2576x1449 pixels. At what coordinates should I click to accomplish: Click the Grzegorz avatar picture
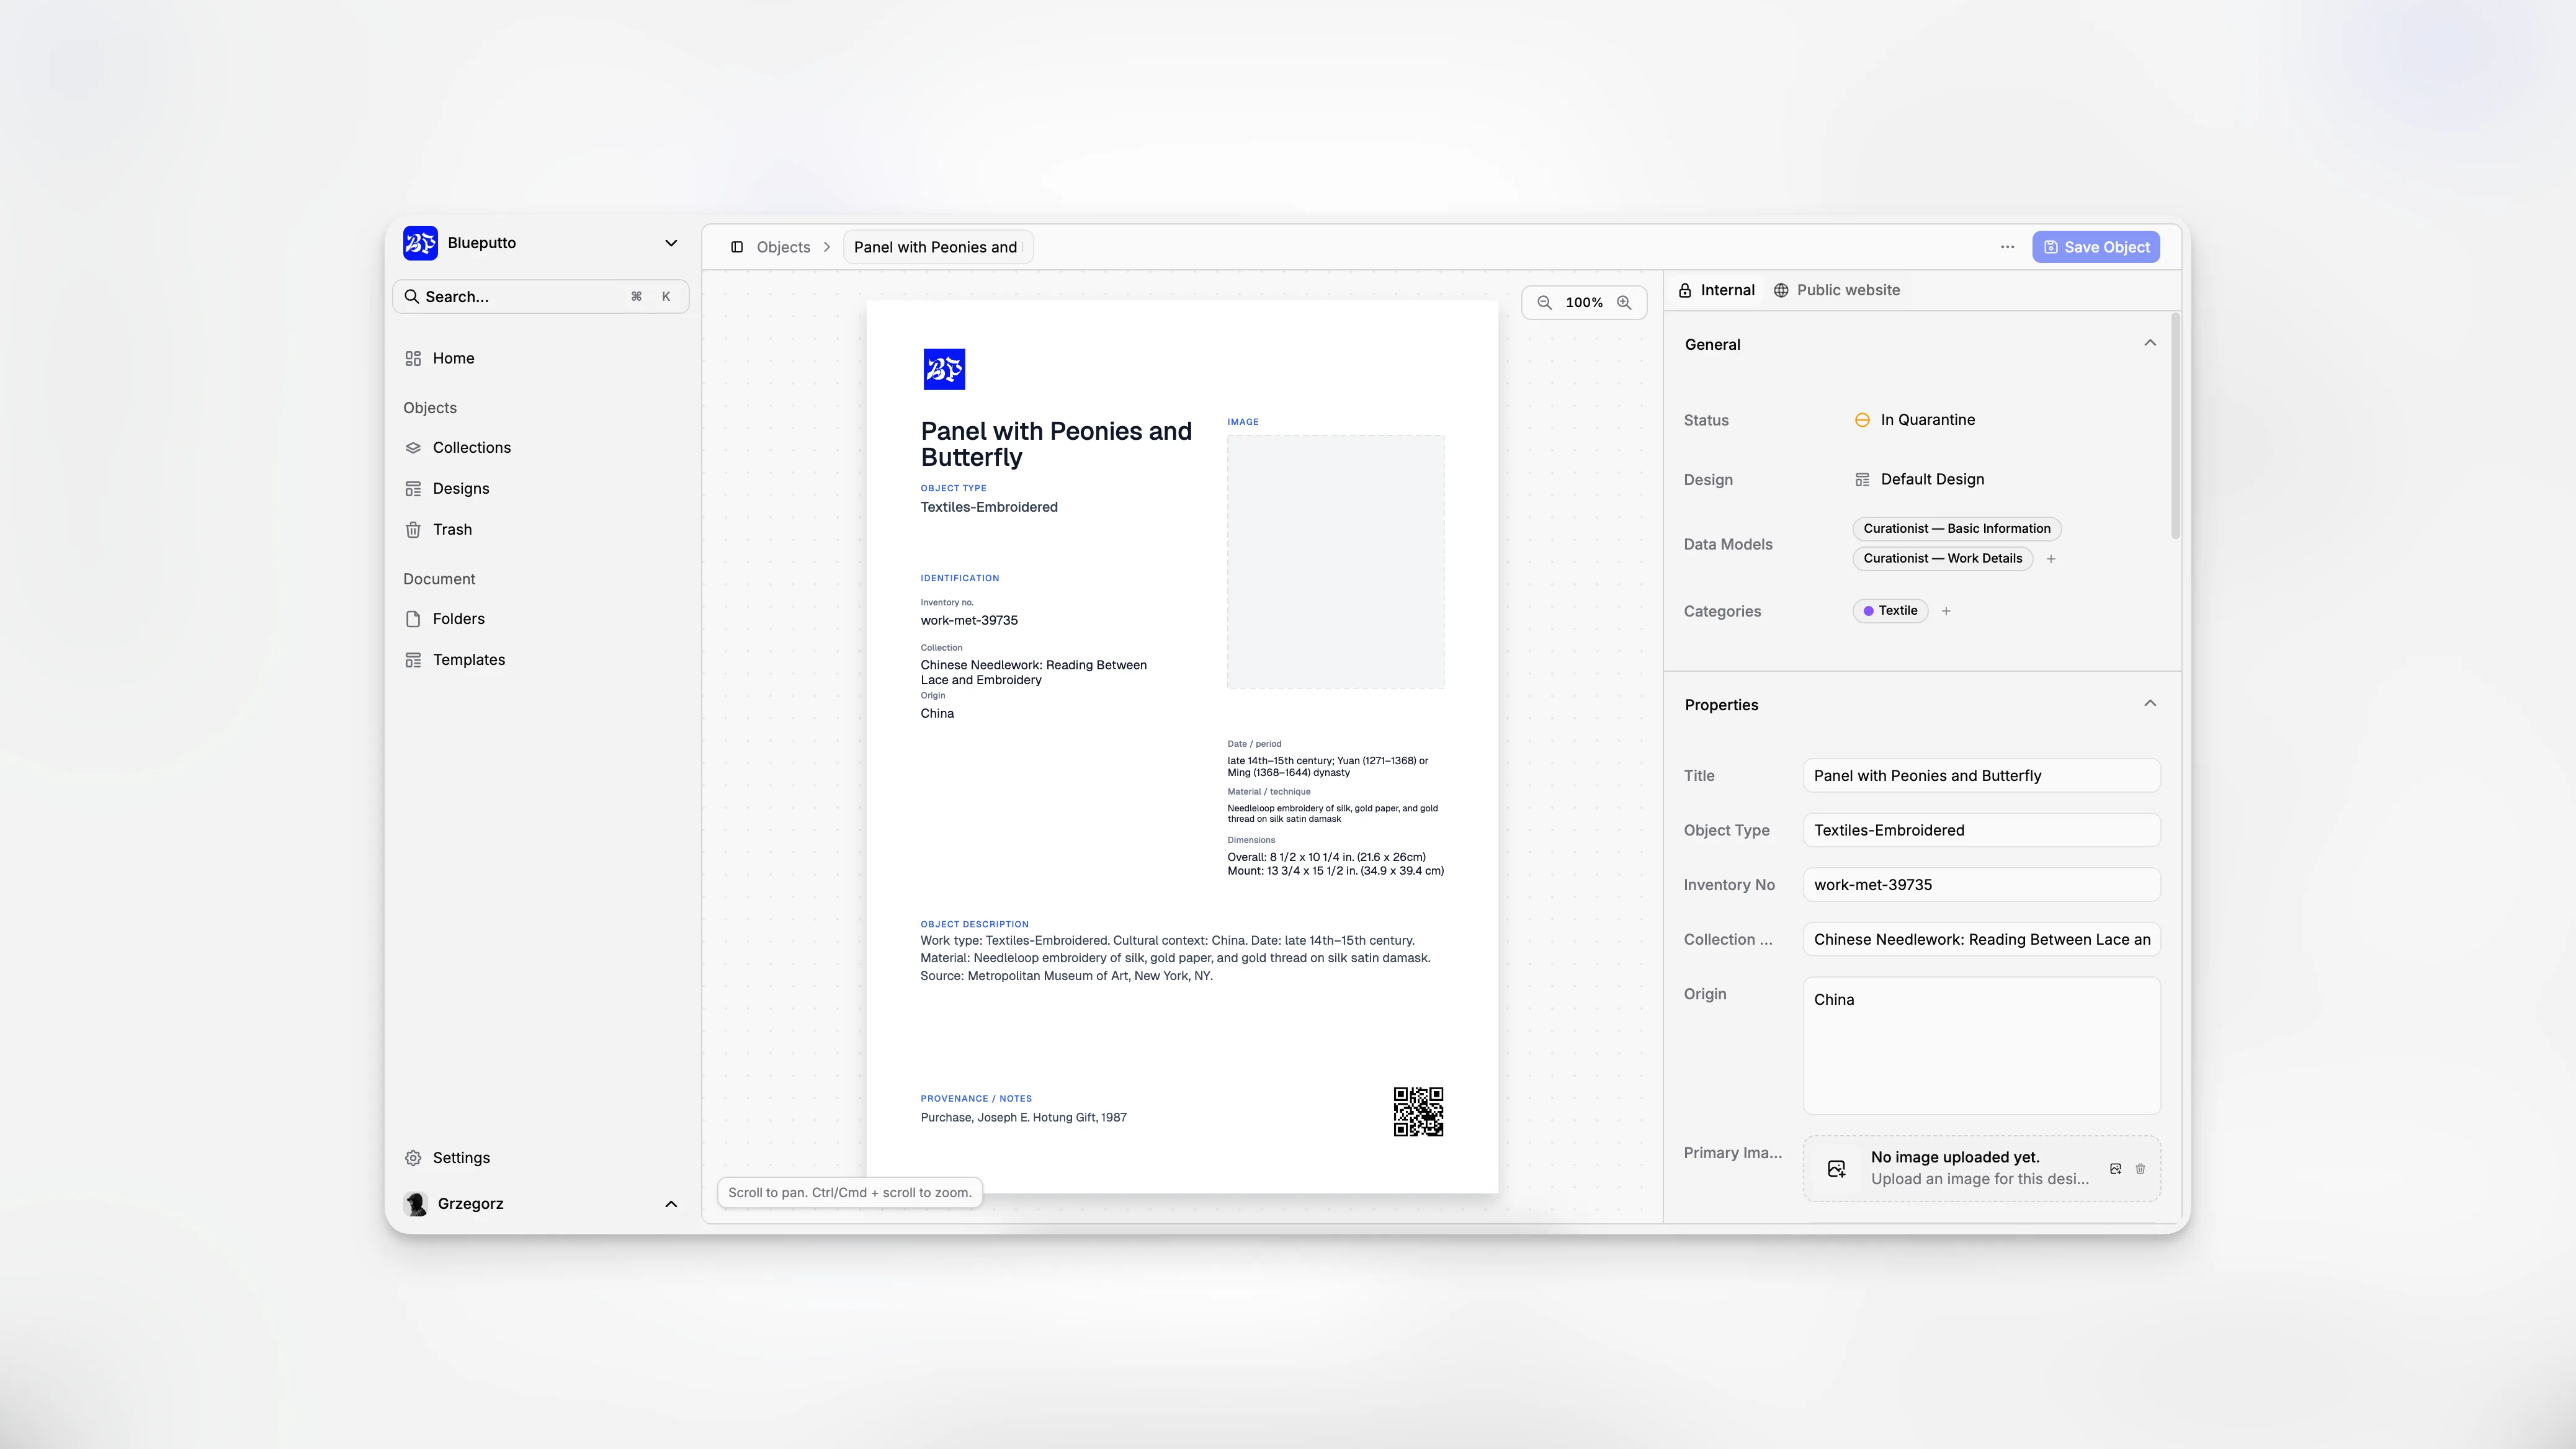(x=416, y=1204)
